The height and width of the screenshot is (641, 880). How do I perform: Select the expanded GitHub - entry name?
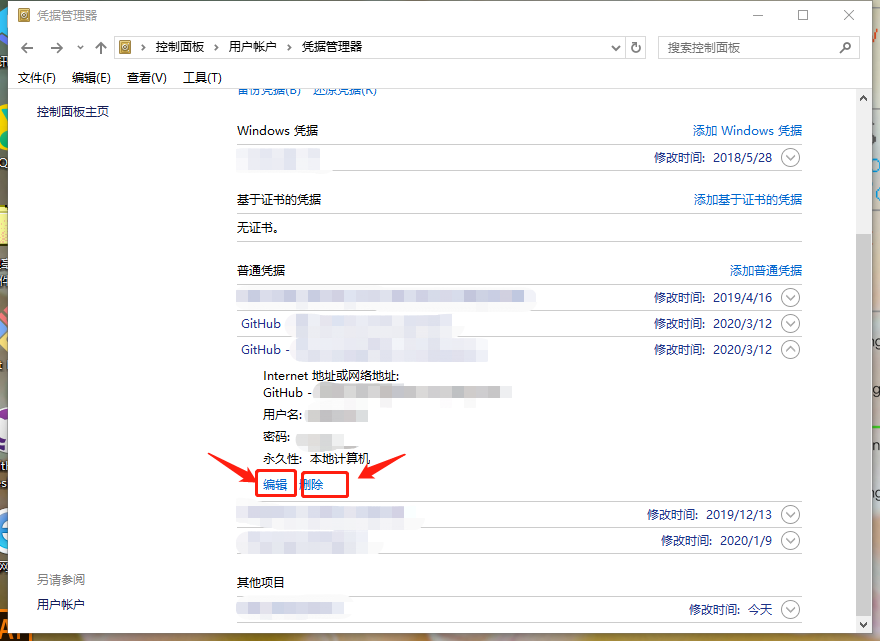click(x=265, y=350)
